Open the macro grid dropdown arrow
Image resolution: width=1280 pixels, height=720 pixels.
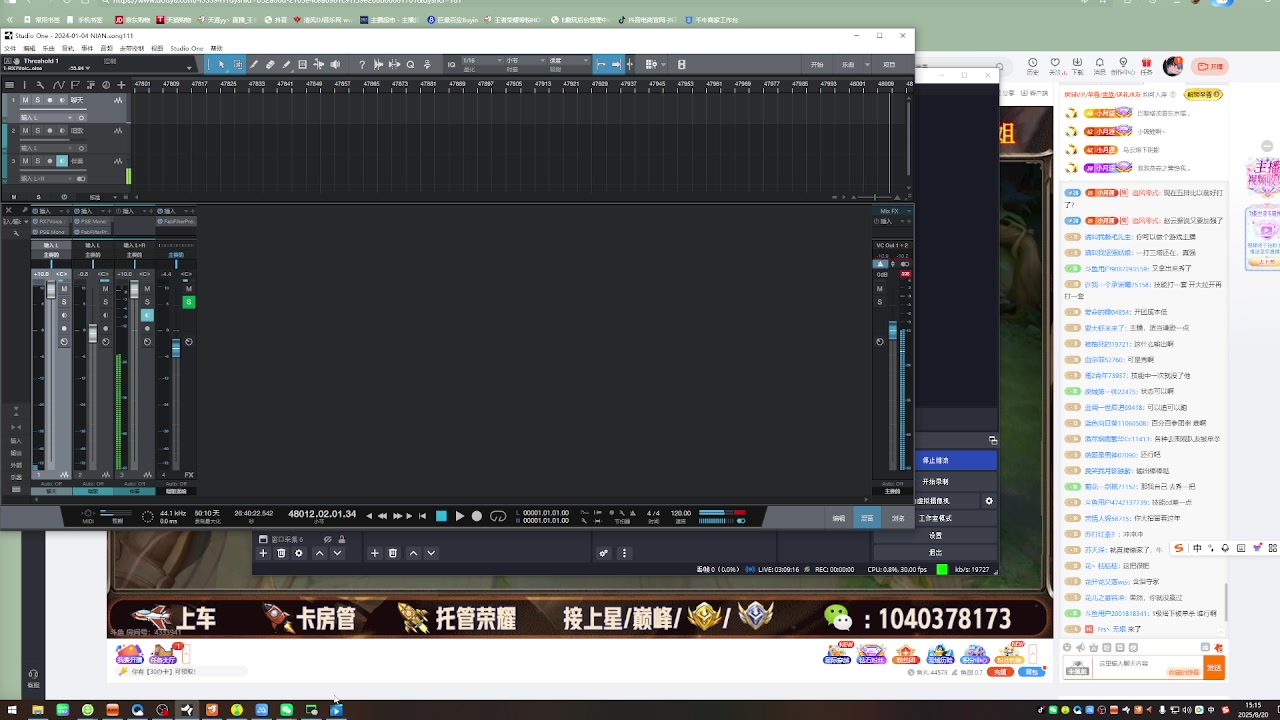[x=663, y=64]
